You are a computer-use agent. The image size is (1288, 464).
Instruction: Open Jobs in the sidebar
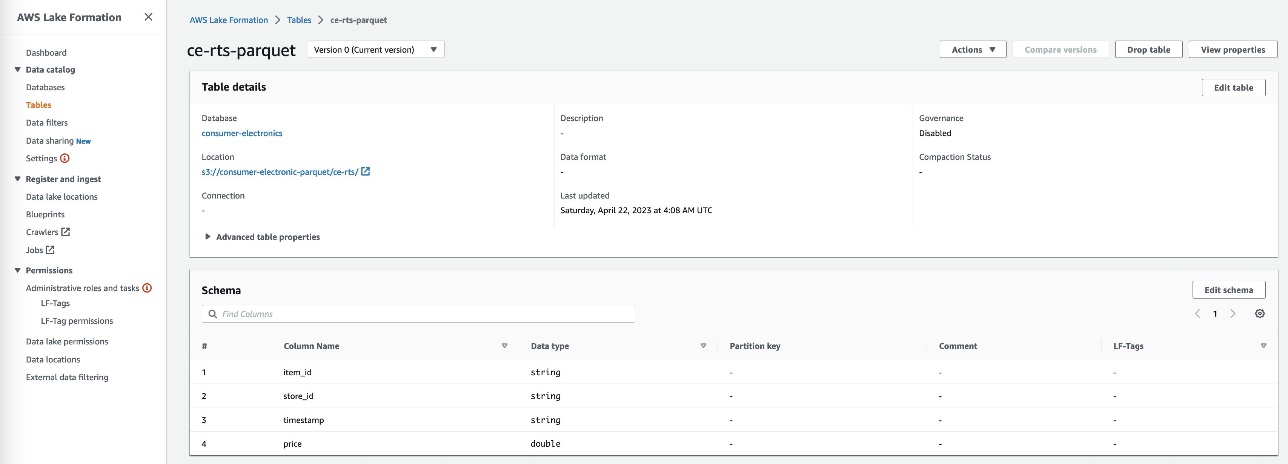point(34,250)
